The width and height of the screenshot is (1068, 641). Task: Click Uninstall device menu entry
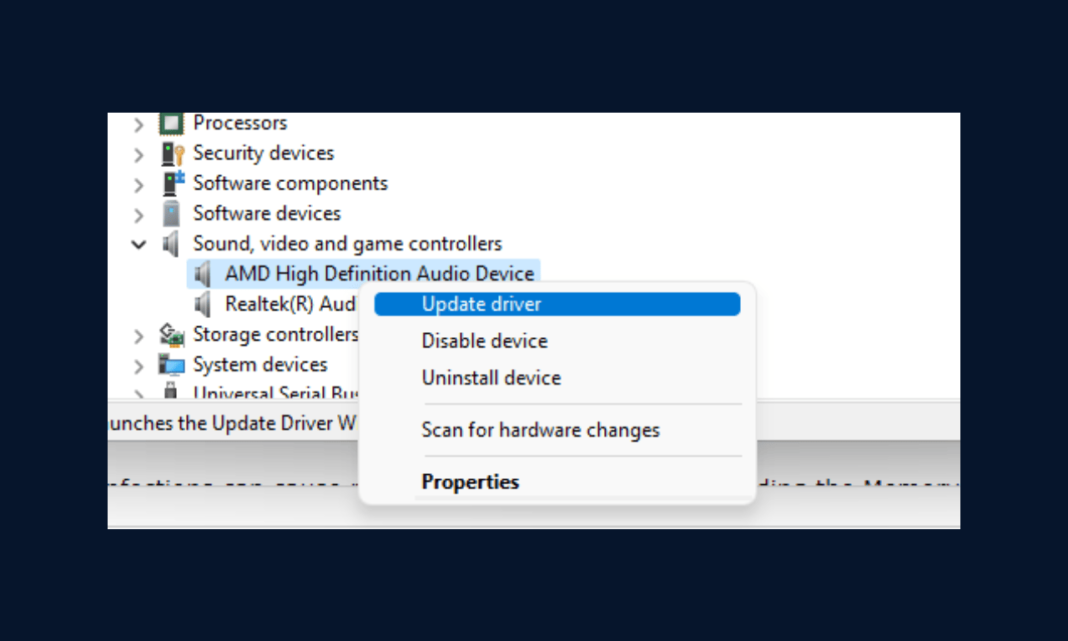pos(490,378)
